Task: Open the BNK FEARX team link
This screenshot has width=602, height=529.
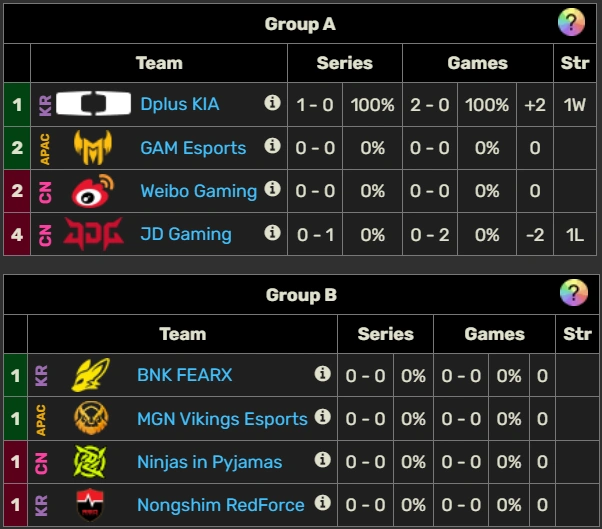Action: click(x=184, y=375)
